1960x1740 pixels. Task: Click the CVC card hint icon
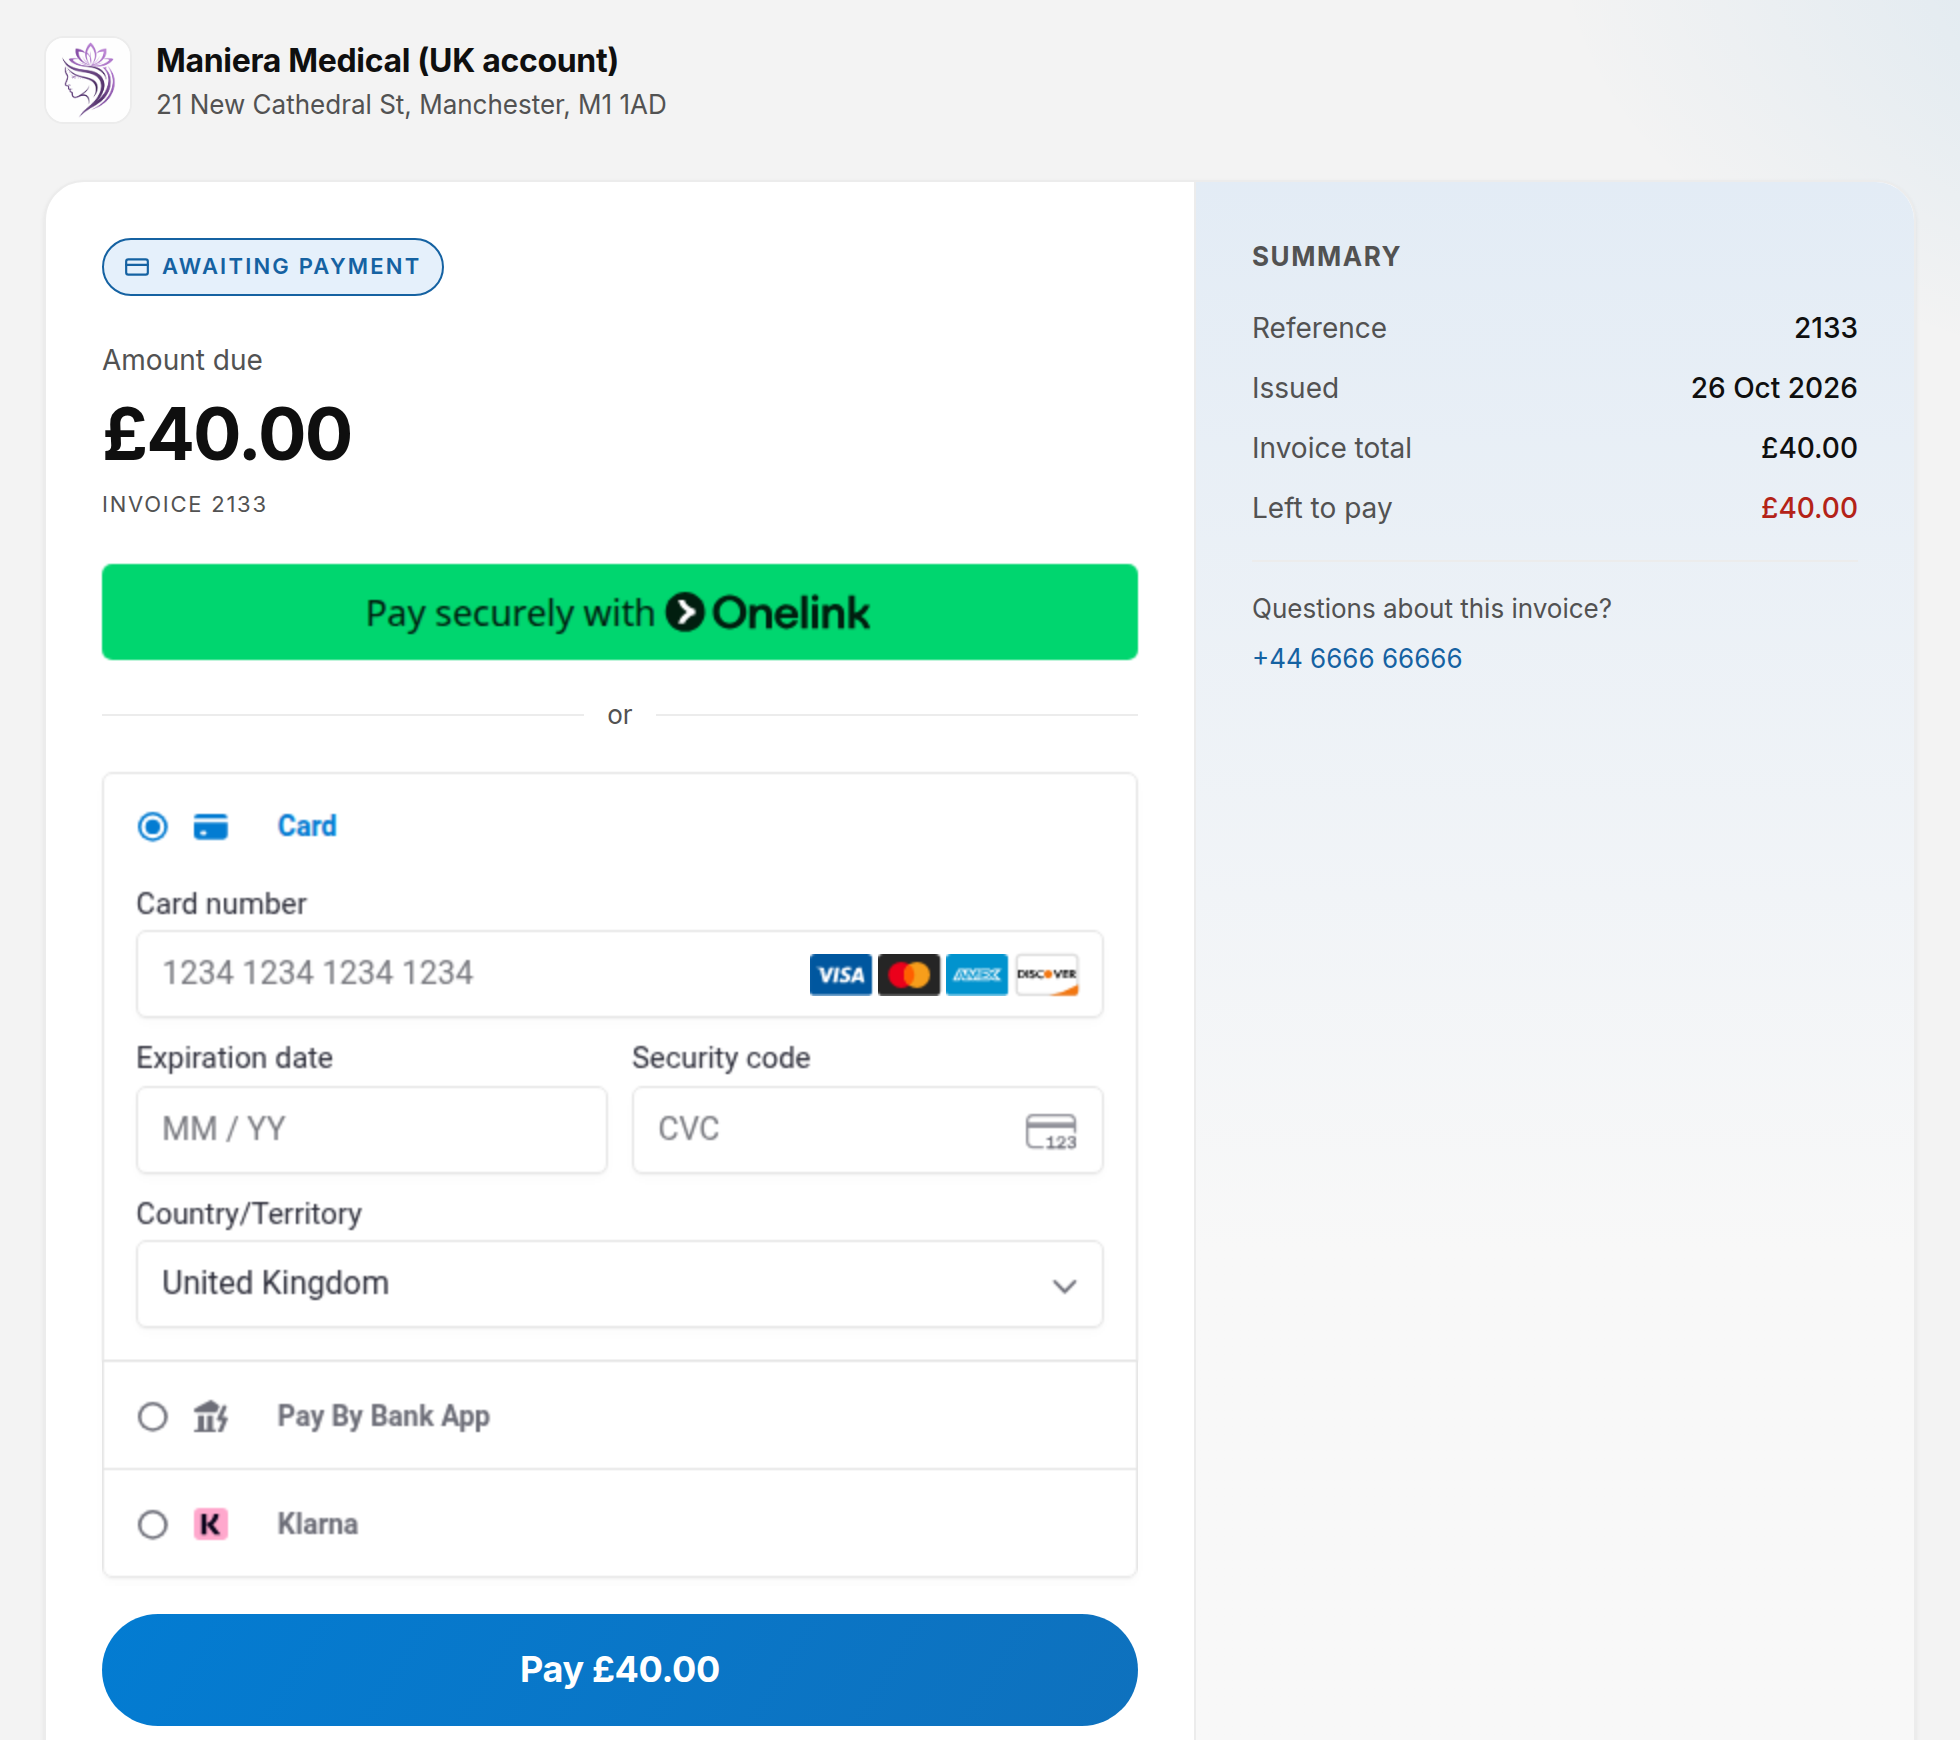(1051, 1131)
